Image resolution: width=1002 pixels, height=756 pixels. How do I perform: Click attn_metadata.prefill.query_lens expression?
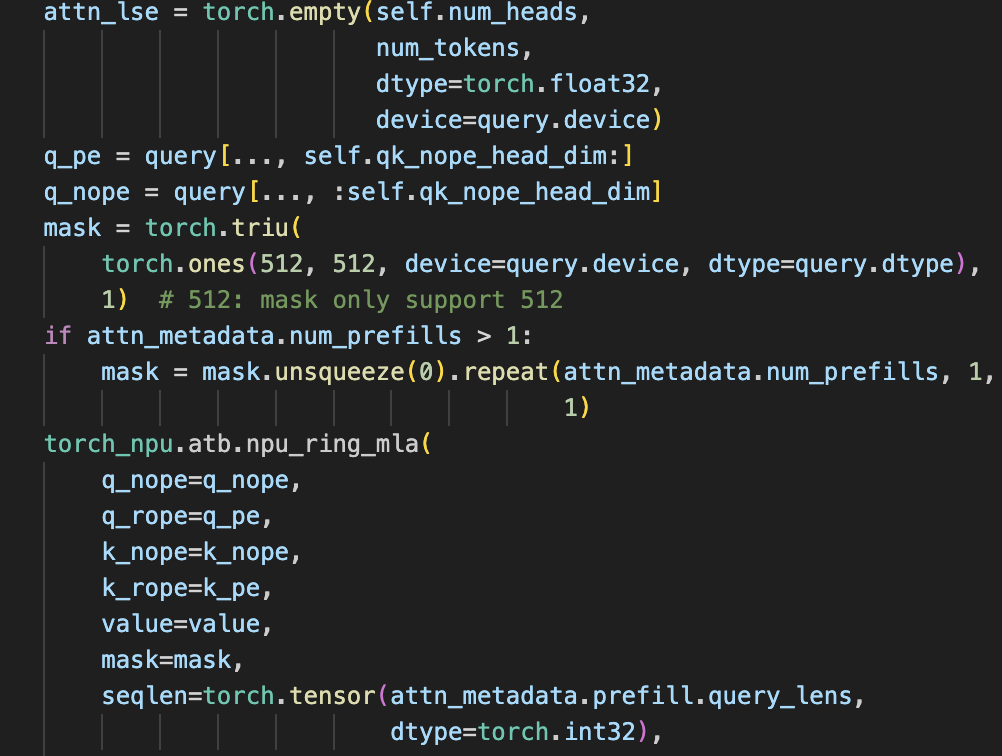click(x=621, y=696)
